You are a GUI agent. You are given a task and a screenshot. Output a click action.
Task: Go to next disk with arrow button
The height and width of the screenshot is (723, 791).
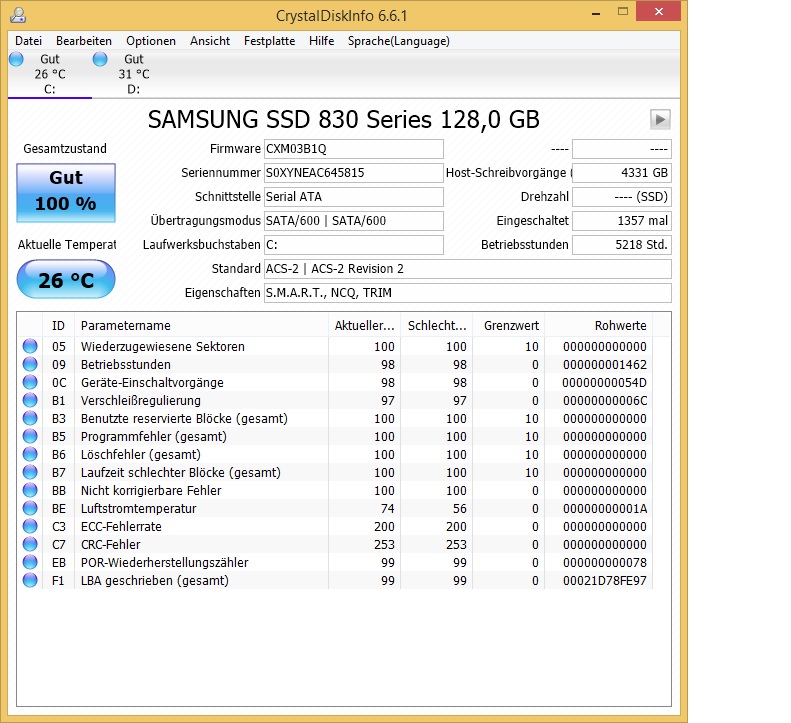pos(660,120)
